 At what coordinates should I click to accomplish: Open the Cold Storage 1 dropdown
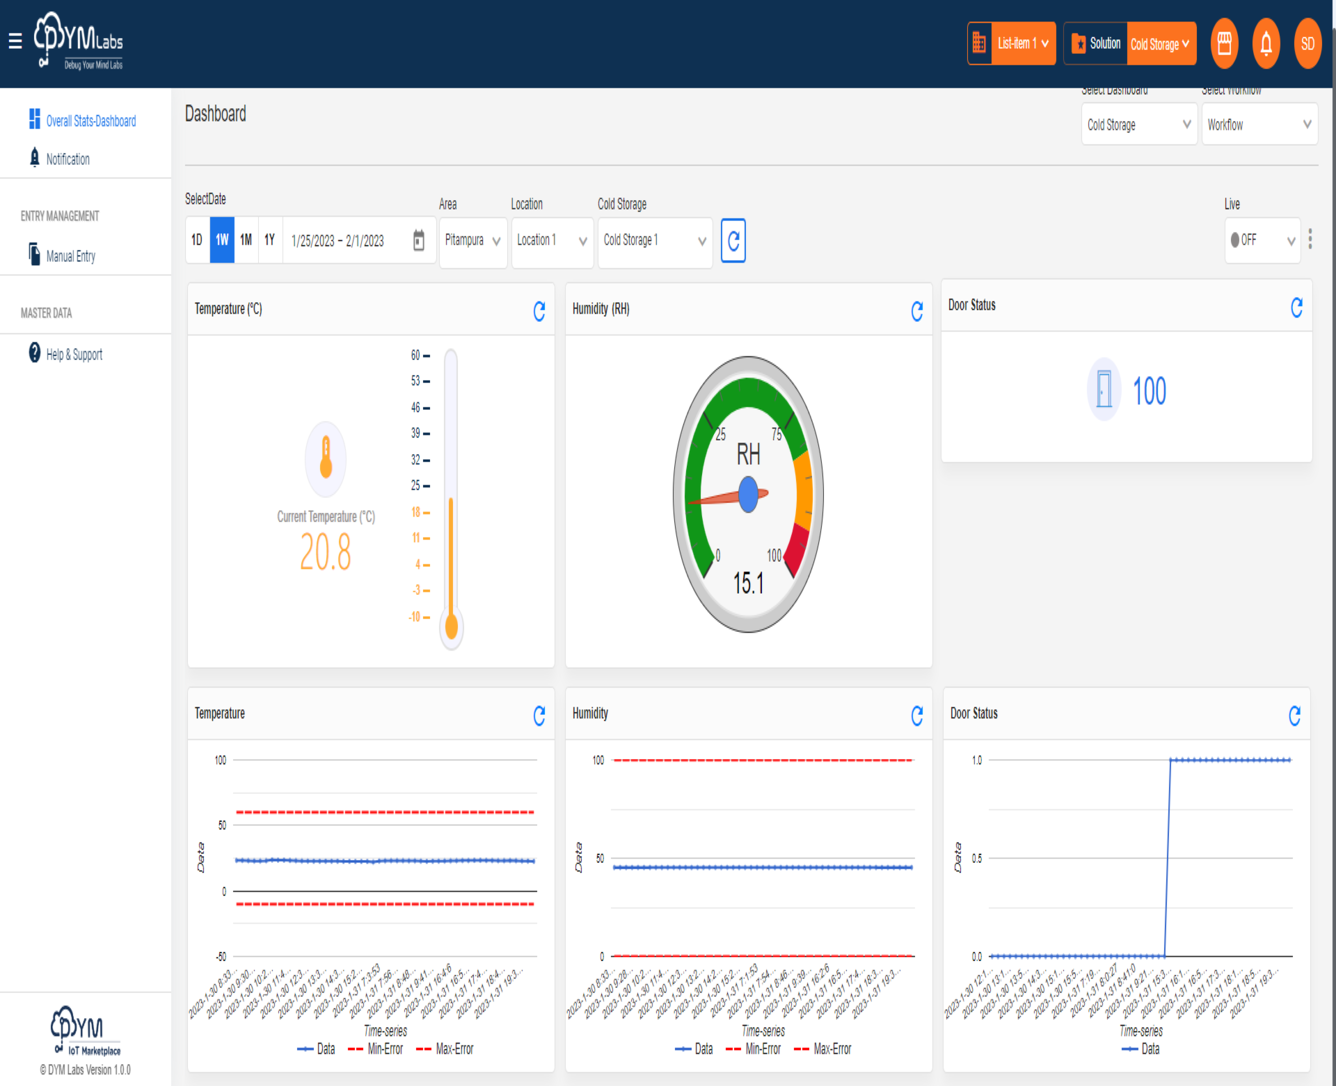[x=655, y=241]
